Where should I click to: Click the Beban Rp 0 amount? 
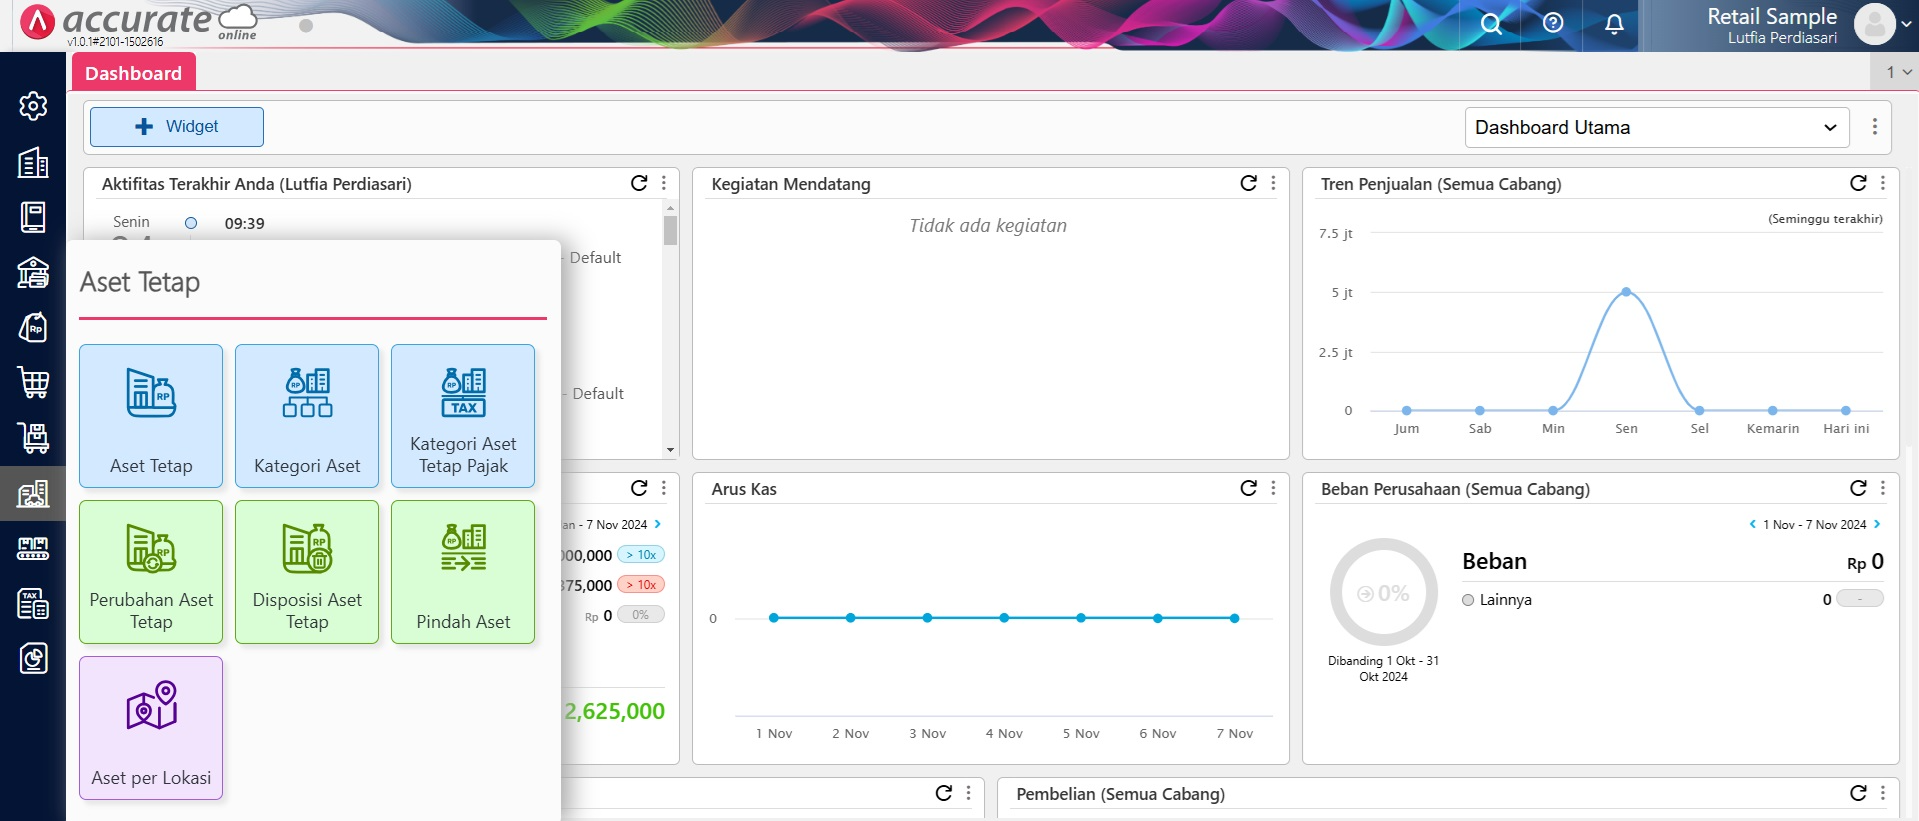[1865, 562]
